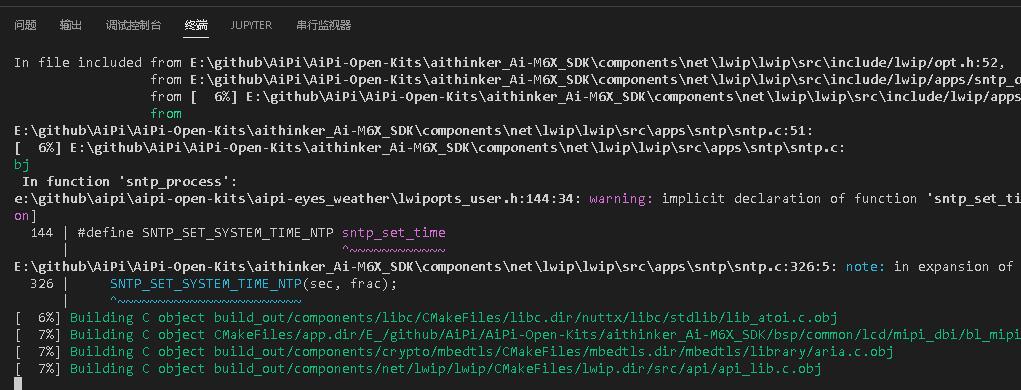Click the lib_atoi.c.obj build line
Image resolution: width=1021 pixels, height=390 pixels.
(x=426, y=318)
